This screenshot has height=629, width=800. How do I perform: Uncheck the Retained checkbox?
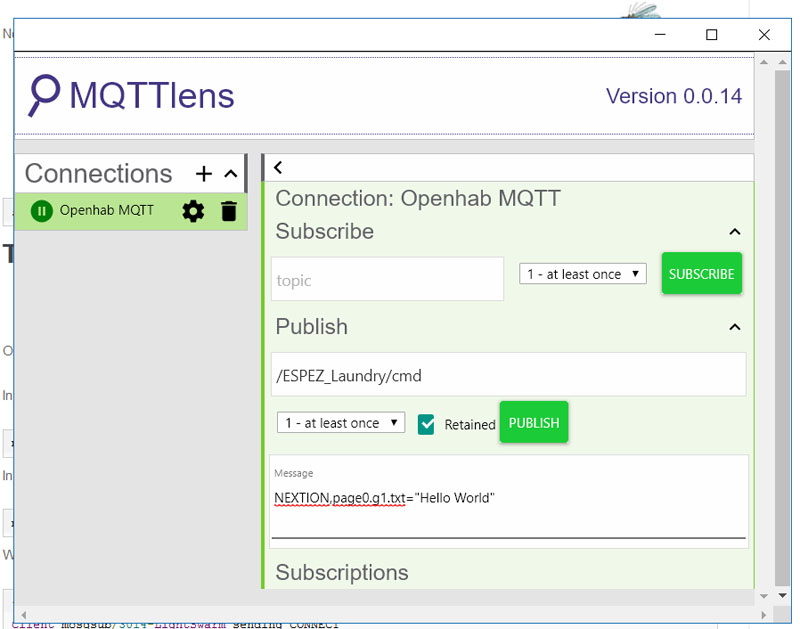pos(426,424)
